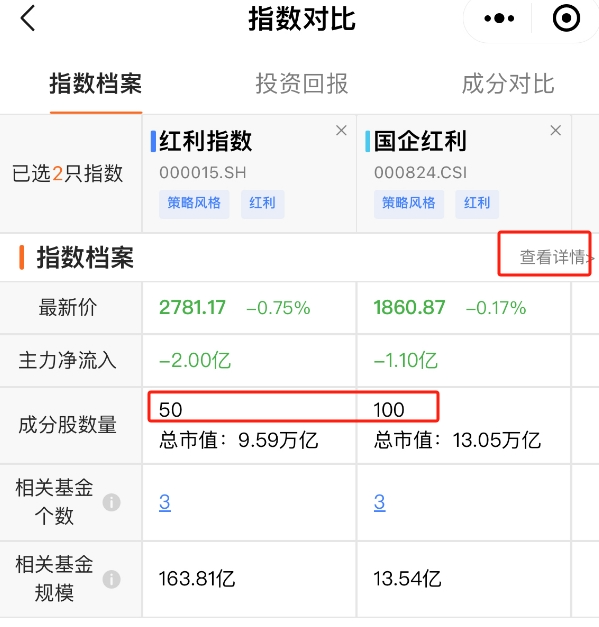The height and width of the screenshot is (627, 599).
Task: Tap the 指数对比 page title
Action: [302, 18]
